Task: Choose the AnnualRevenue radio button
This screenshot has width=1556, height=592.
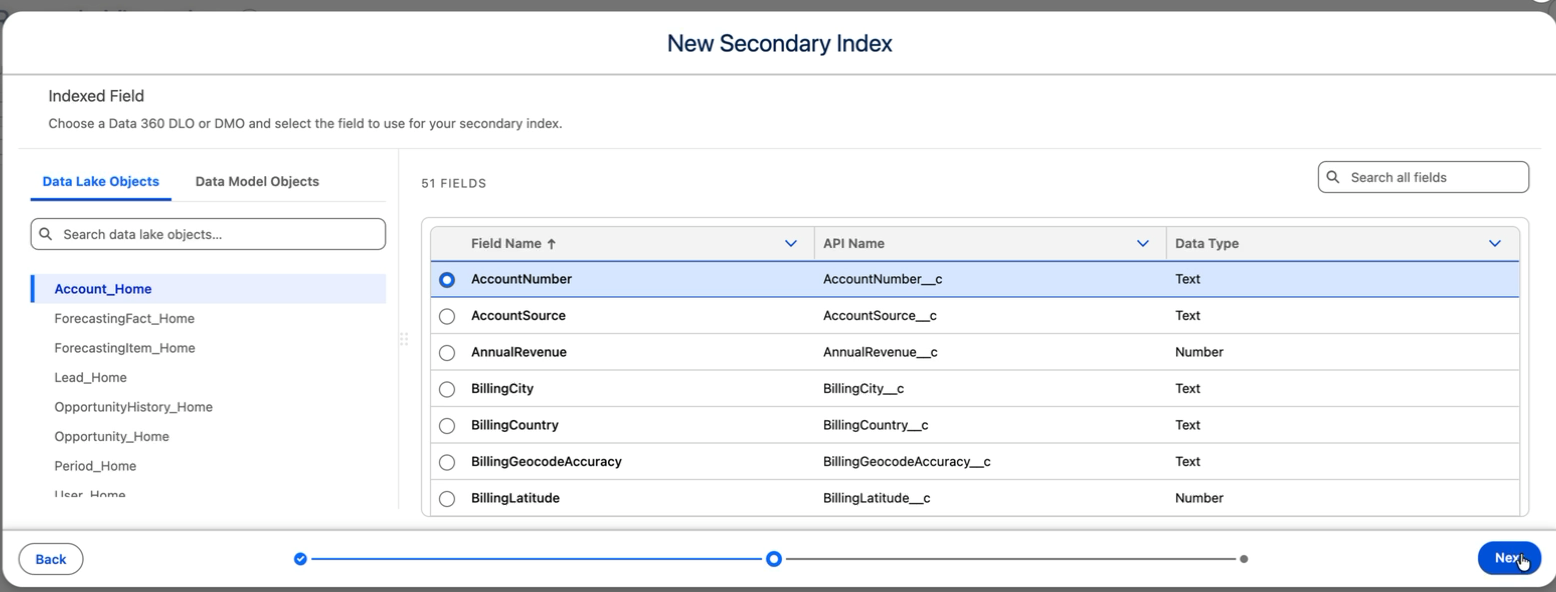Action: click(x=447, y=353)
